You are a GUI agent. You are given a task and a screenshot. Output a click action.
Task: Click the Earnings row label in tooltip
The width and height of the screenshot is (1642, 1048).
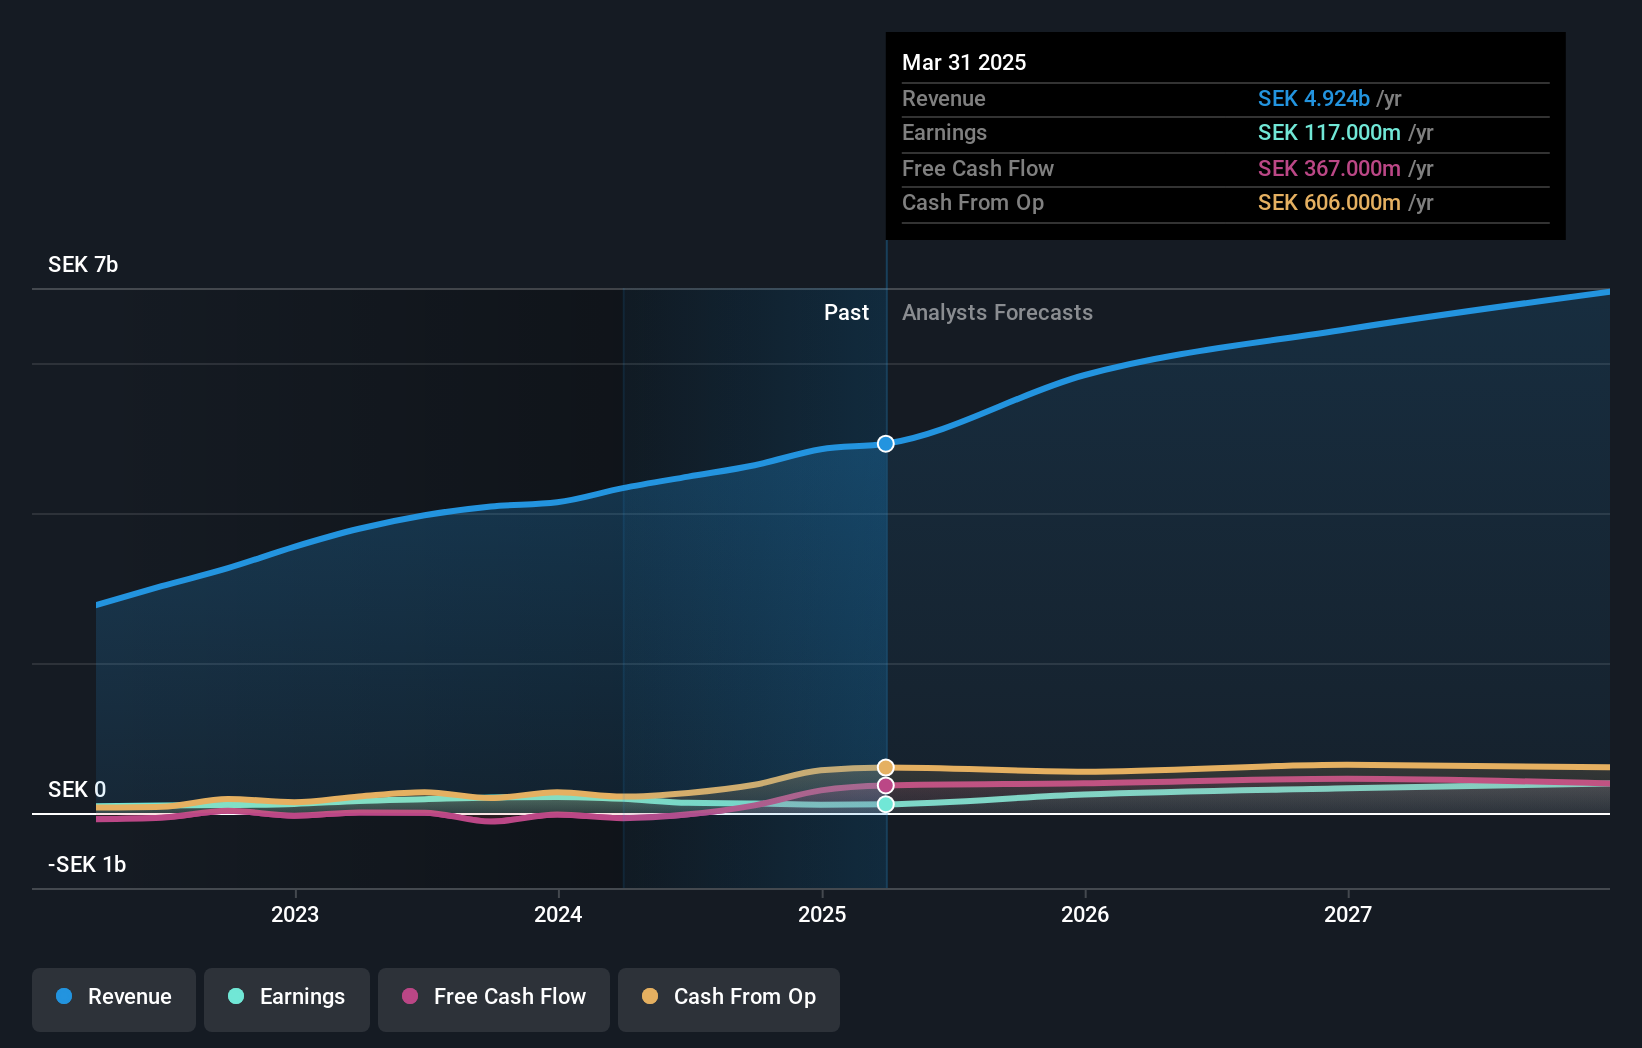click(944, 133)
